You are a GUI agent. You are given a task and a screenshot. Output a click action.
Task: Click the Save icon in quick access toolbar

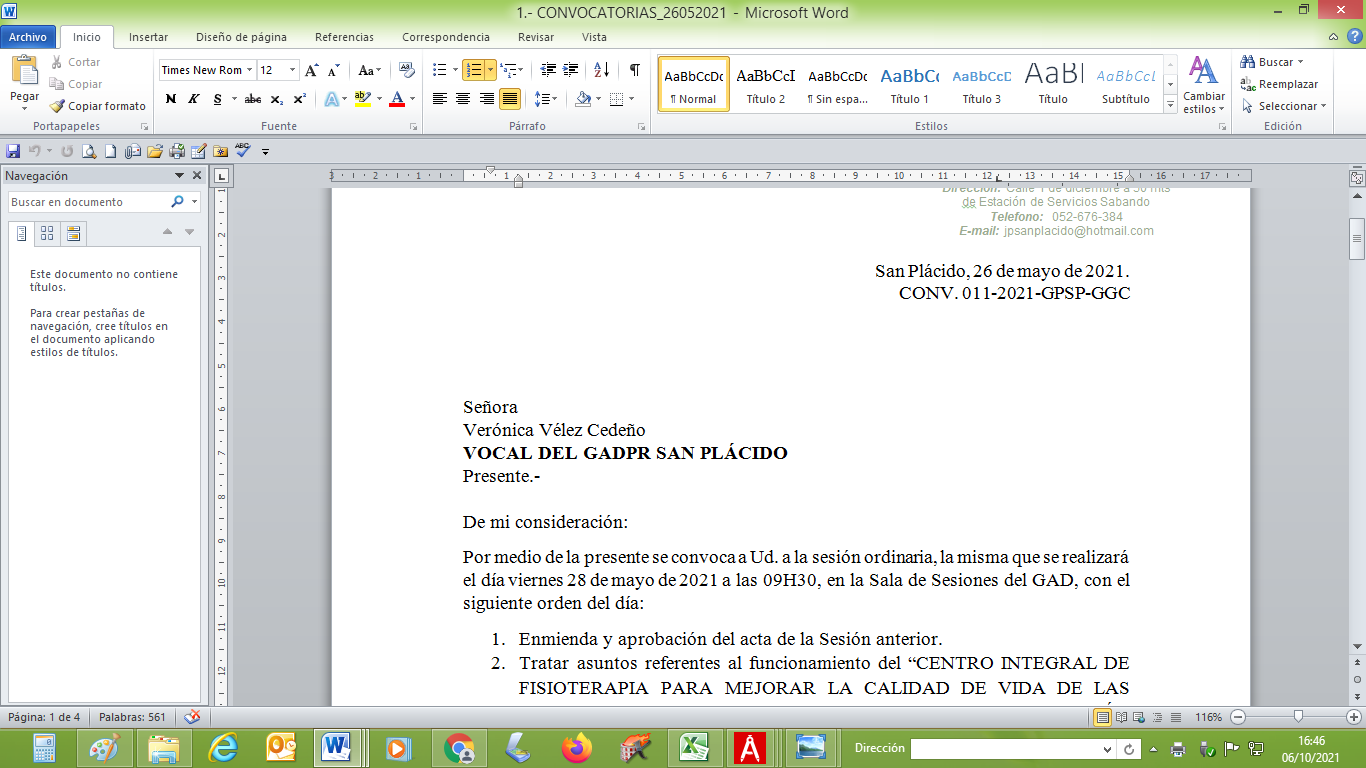(x=13, y=151)
